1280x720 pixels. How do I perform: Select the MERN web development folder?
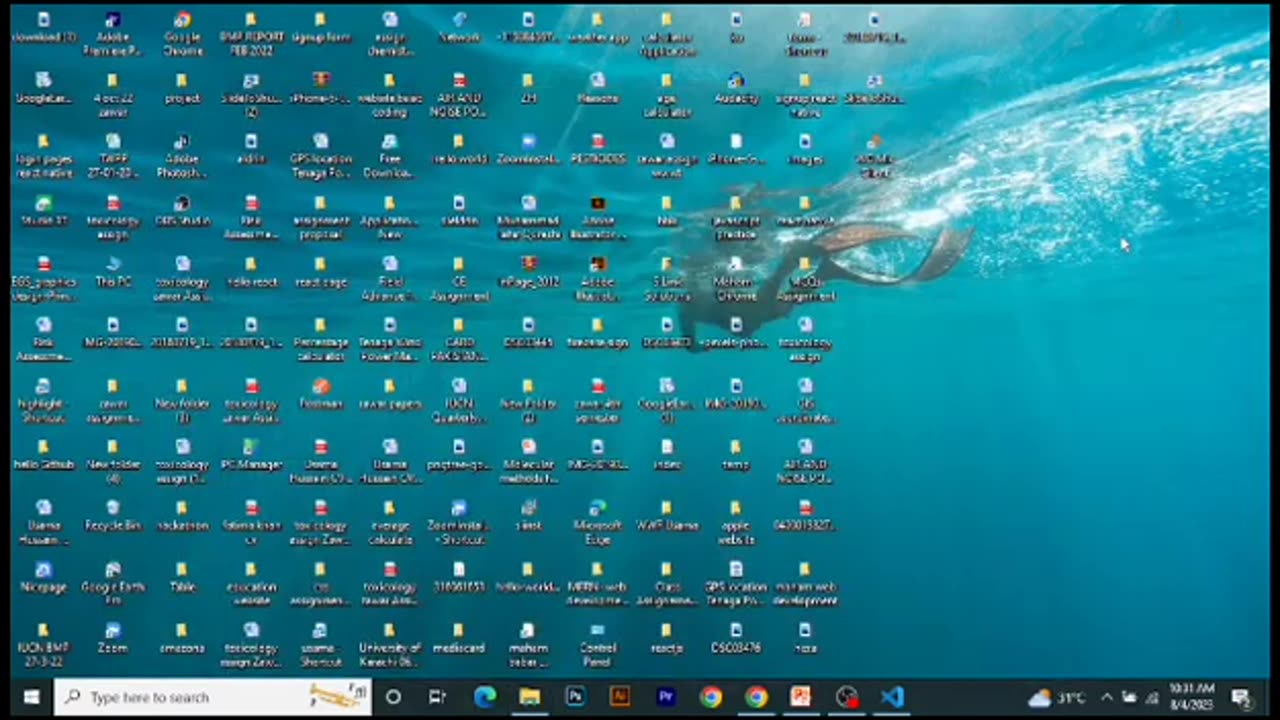point(597,583)
